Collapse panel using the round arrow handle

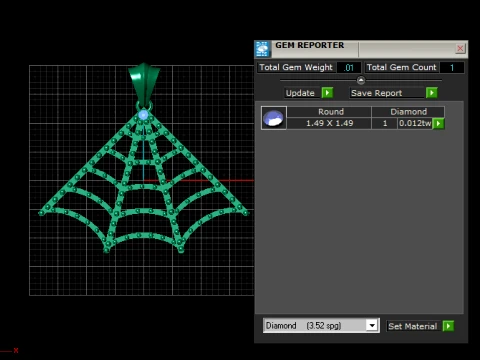coord(361,80)
